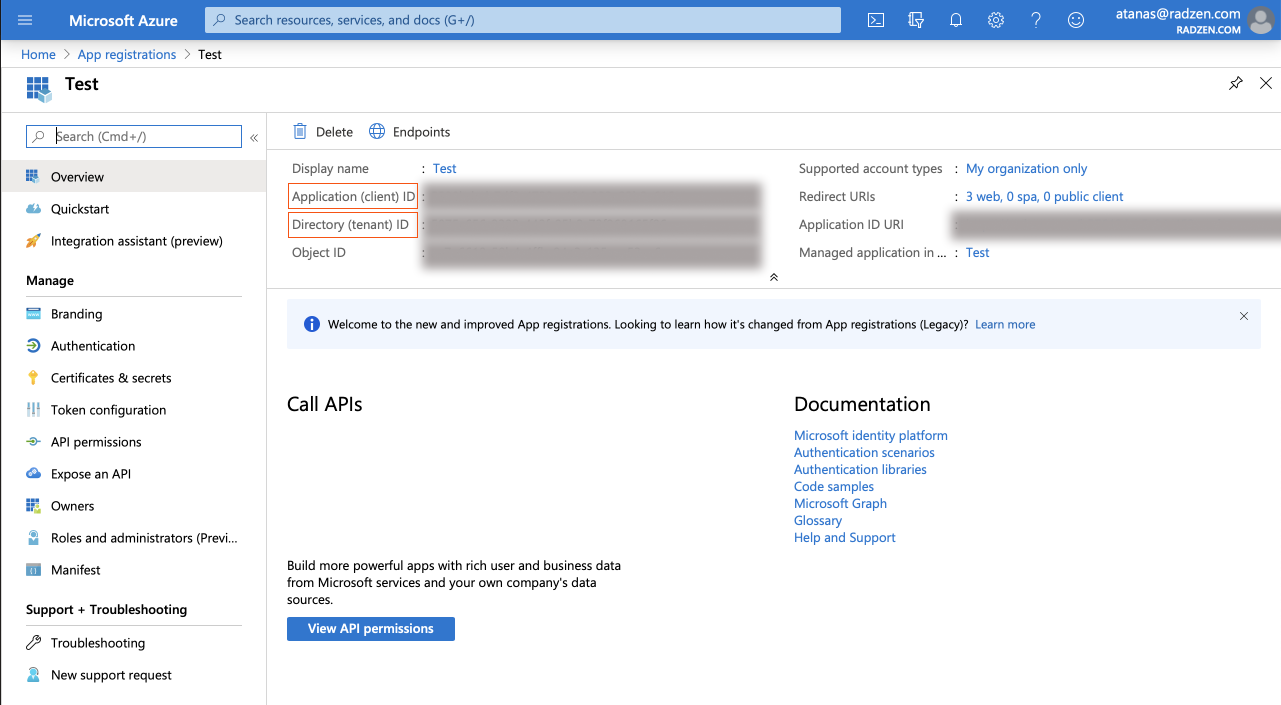Open the Help question mark icon

click(x=1036, y=20)
